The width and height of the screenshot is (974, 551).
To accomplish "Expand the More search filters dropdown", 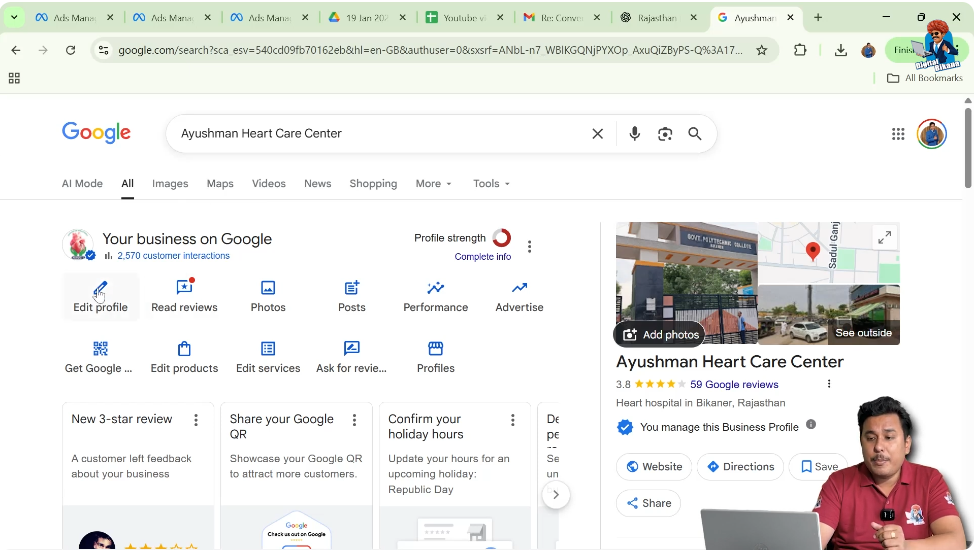I will click(434, 184).
